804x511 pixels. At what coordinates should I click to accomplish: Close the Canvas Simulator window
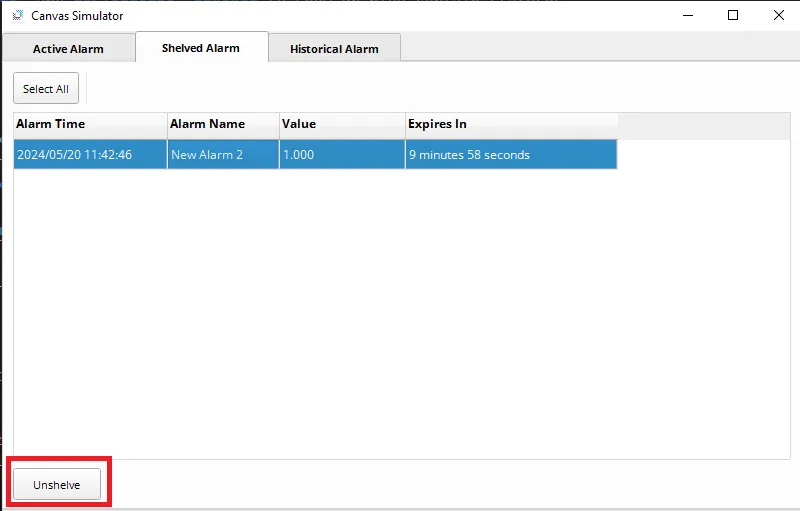[779, 15]
